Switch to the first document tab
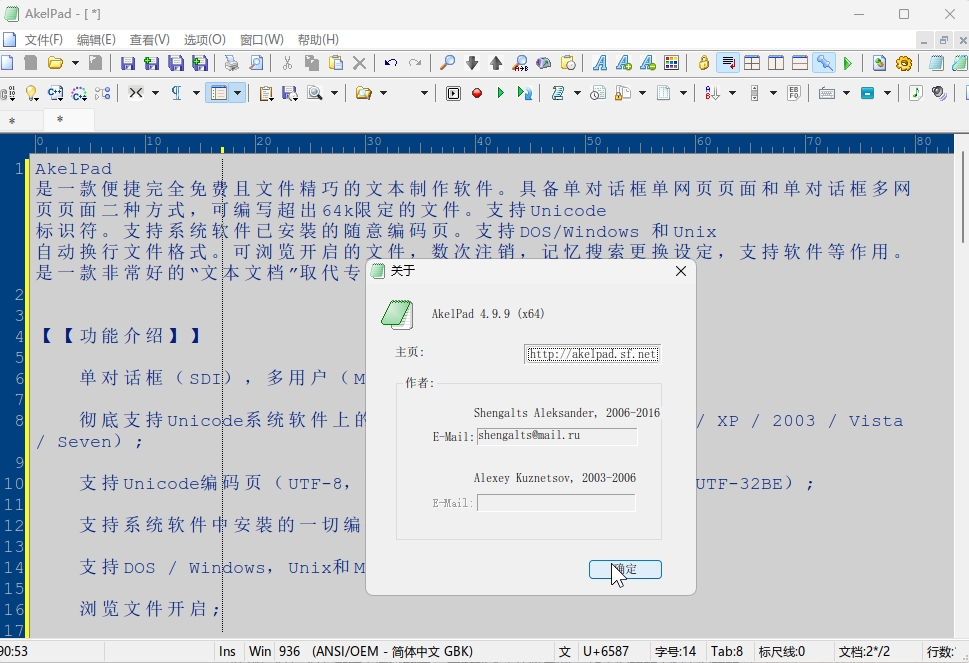This screenshot has width=969, height=663. pos(22,121)
